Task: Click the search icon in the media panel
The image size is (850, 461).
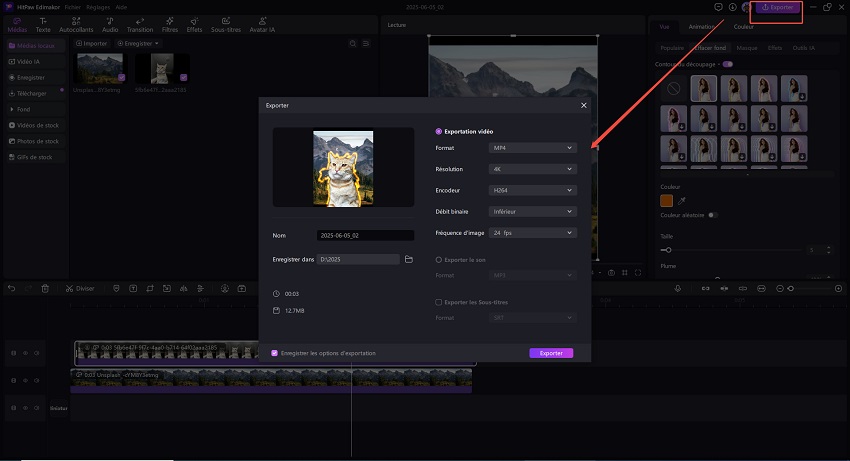Action: [353, 43]
